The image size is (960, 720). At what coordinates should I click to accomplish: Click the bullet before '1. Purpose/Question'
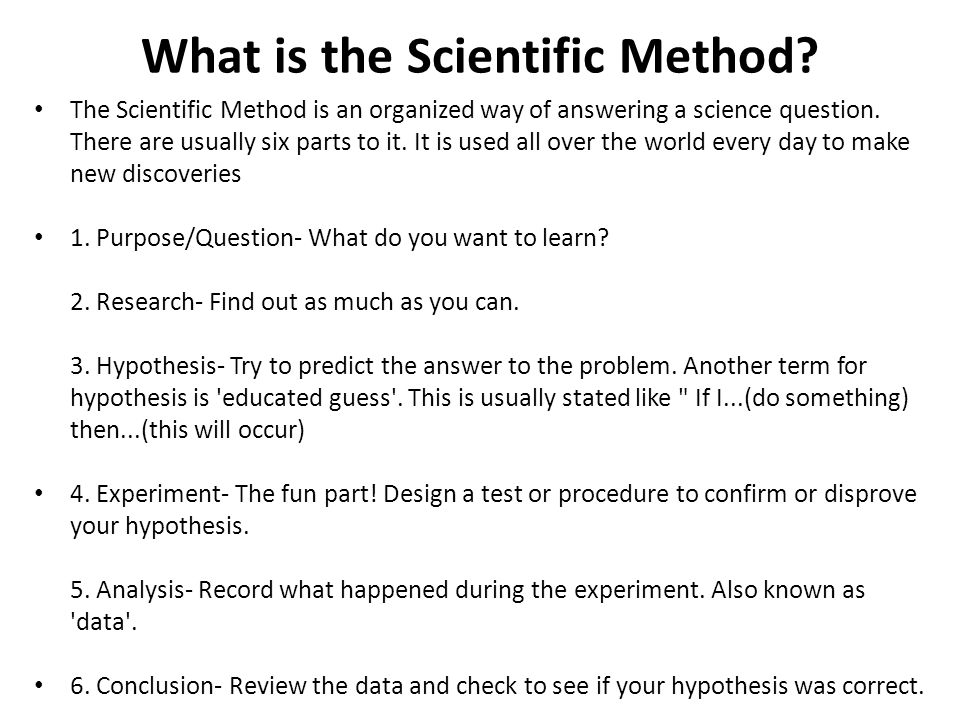(39, 238)
